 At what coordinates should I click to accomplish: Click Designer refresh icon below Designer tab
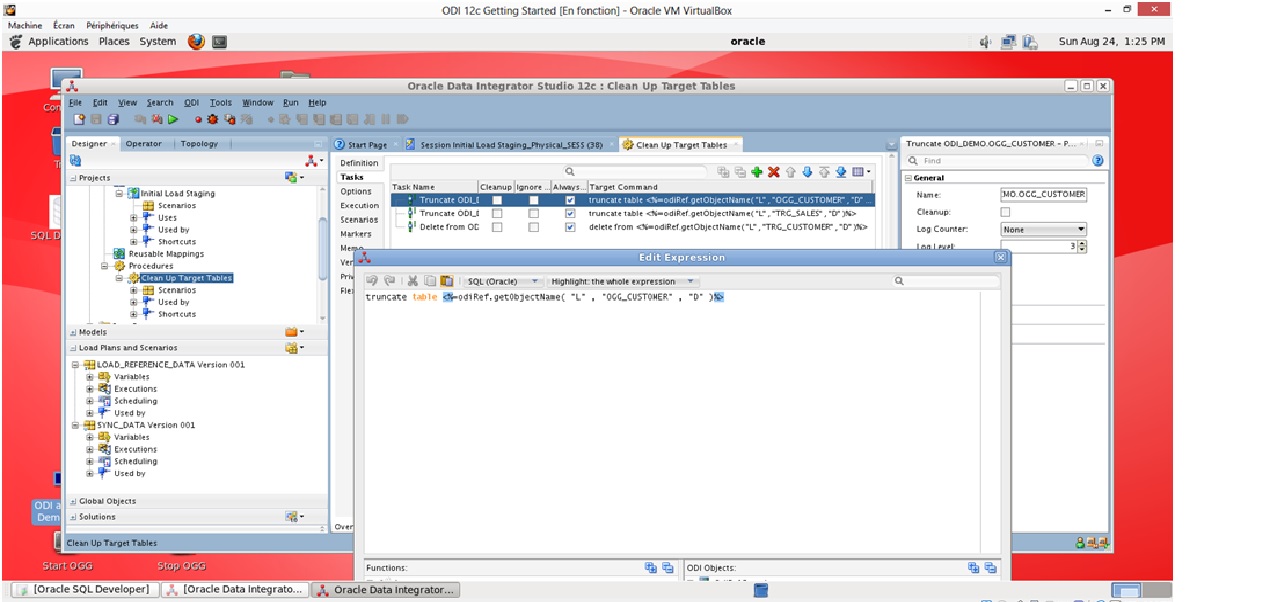coord(75,160)
